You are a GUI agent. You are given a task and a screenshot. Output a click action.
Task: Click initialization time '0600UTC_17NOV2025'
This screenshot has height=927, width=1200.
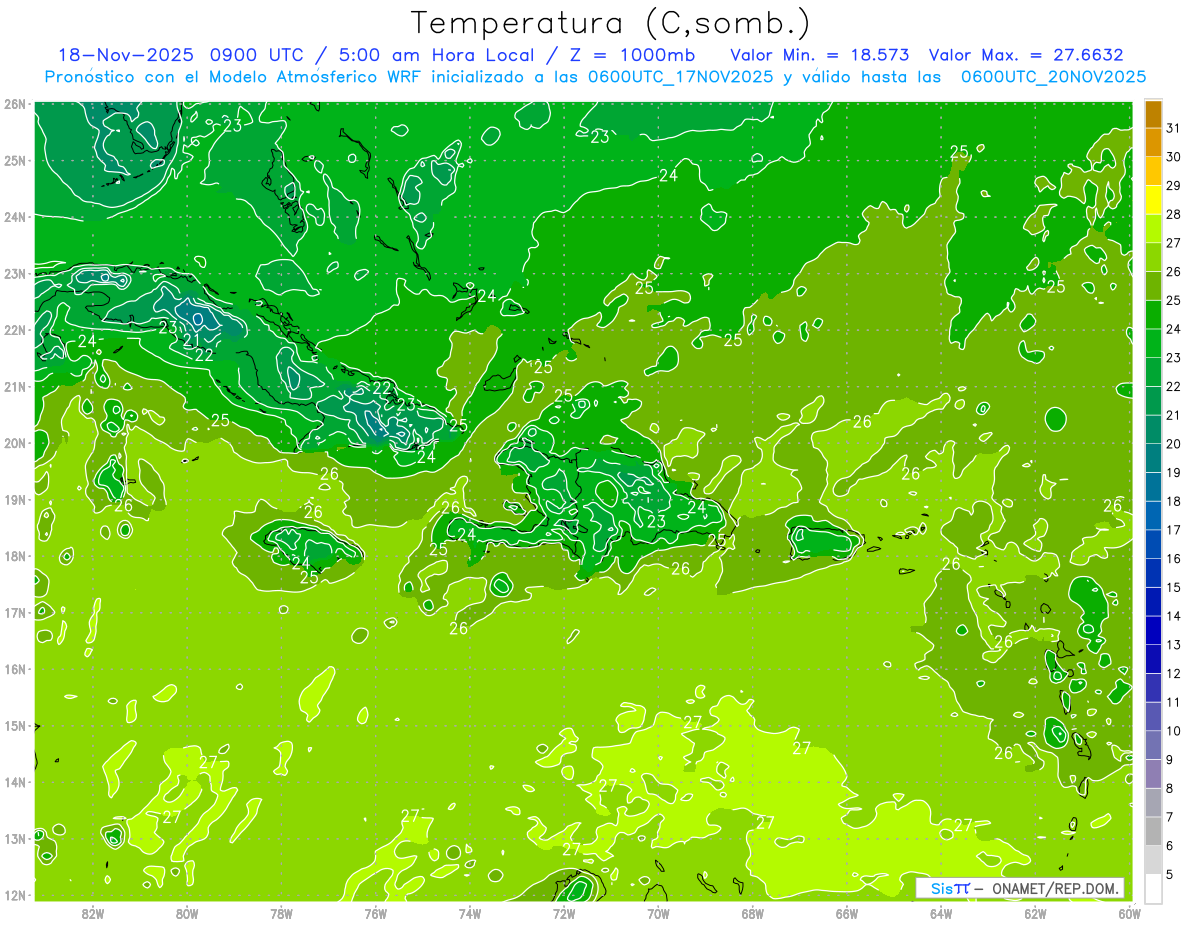pyautogui.click(x=680, y=77)
